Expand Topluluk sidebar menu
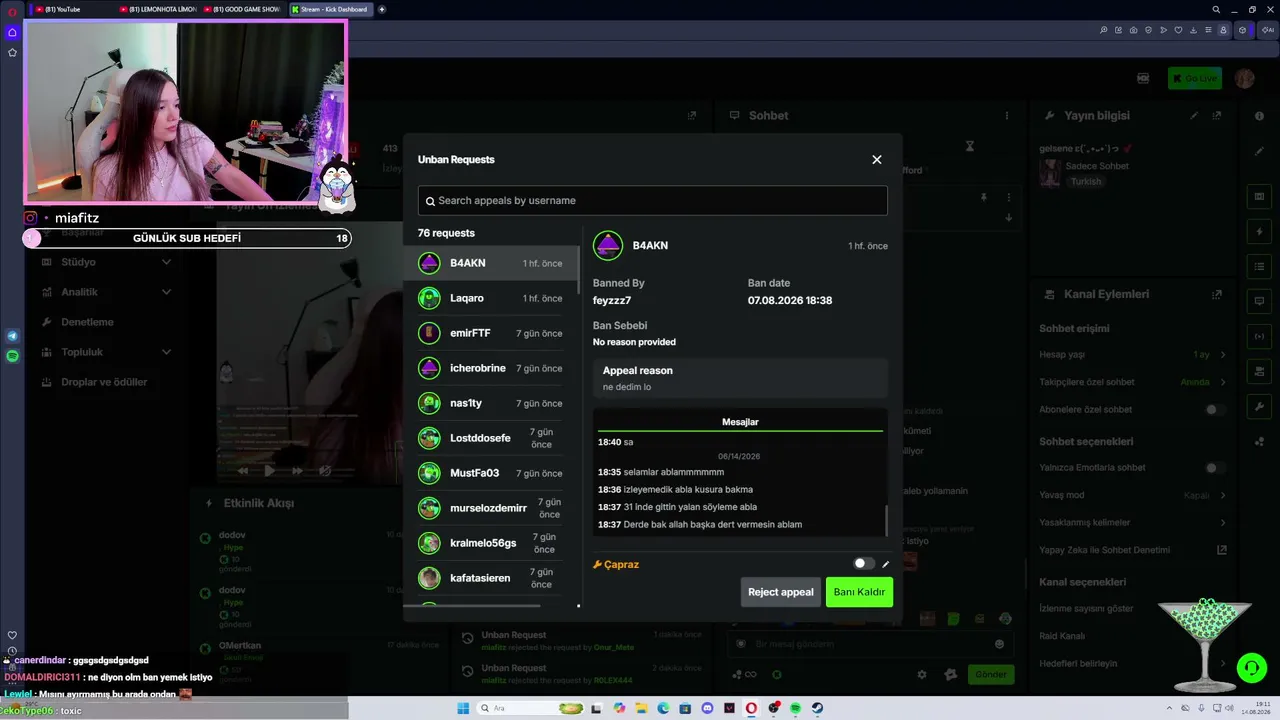The height and width of the screenshot is (720, 1280). click(x=106, y=352)
